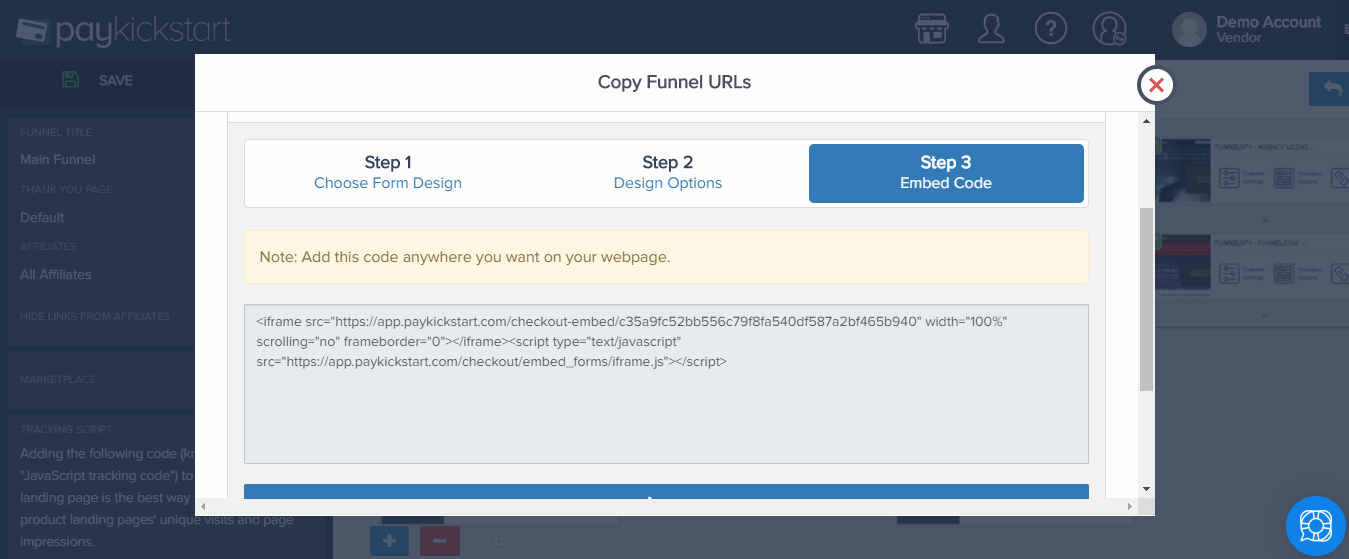The image size is (1349, 559).
Task: Click inside the iframe embed code box
Action: tap(666, 384)
